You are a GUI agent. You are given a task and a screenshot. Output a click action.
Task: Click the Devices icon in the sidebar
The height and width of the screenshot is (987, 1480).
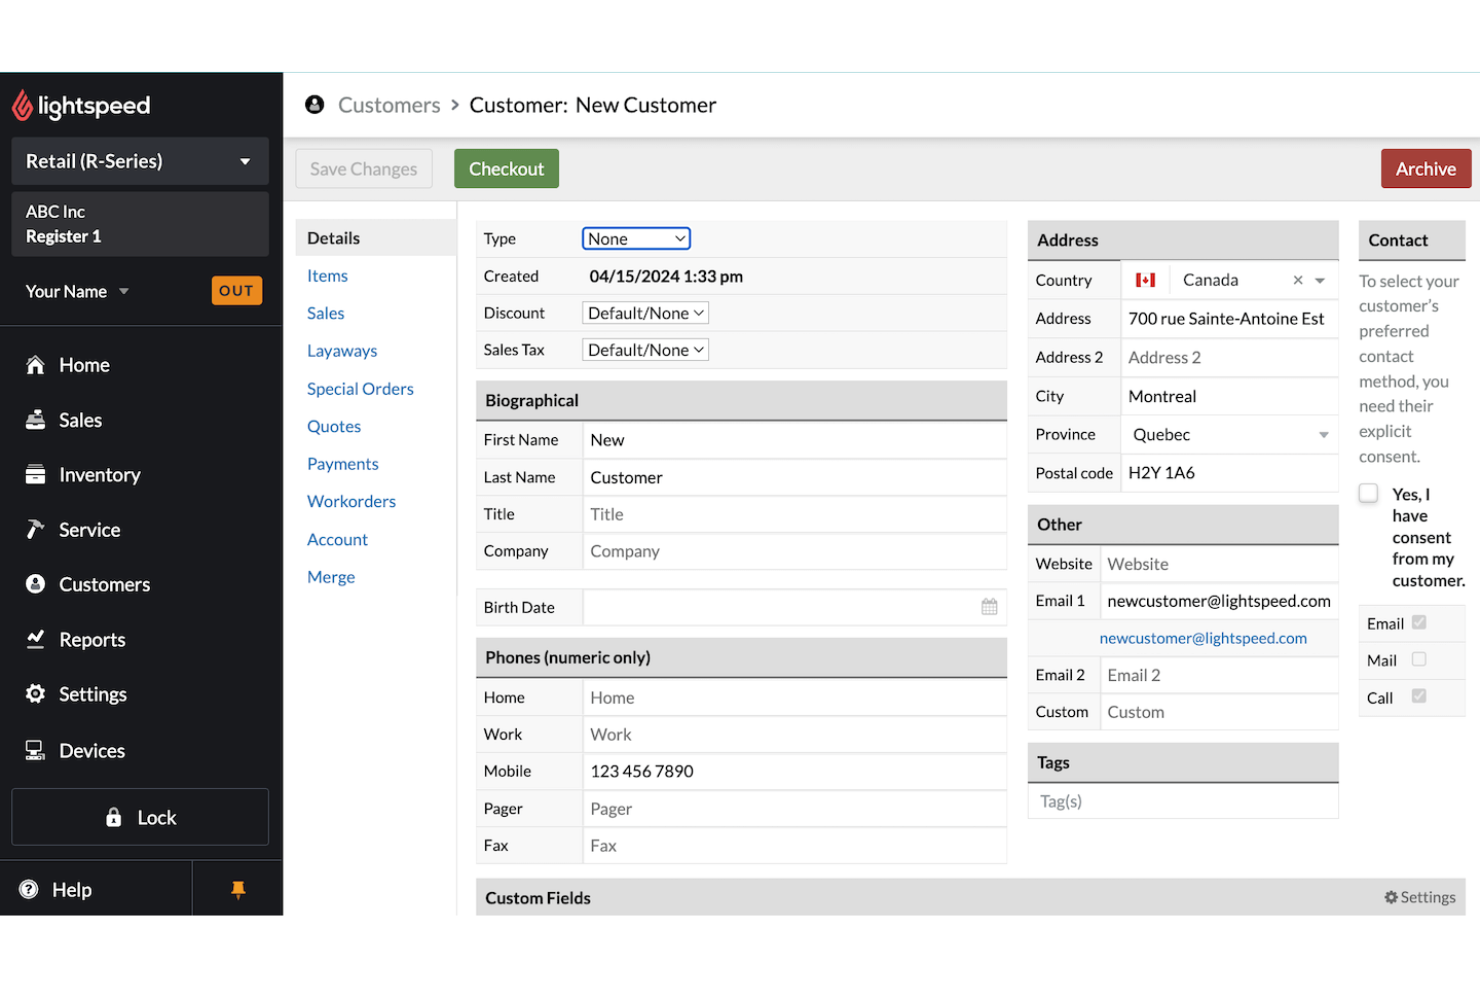point(37,749)
